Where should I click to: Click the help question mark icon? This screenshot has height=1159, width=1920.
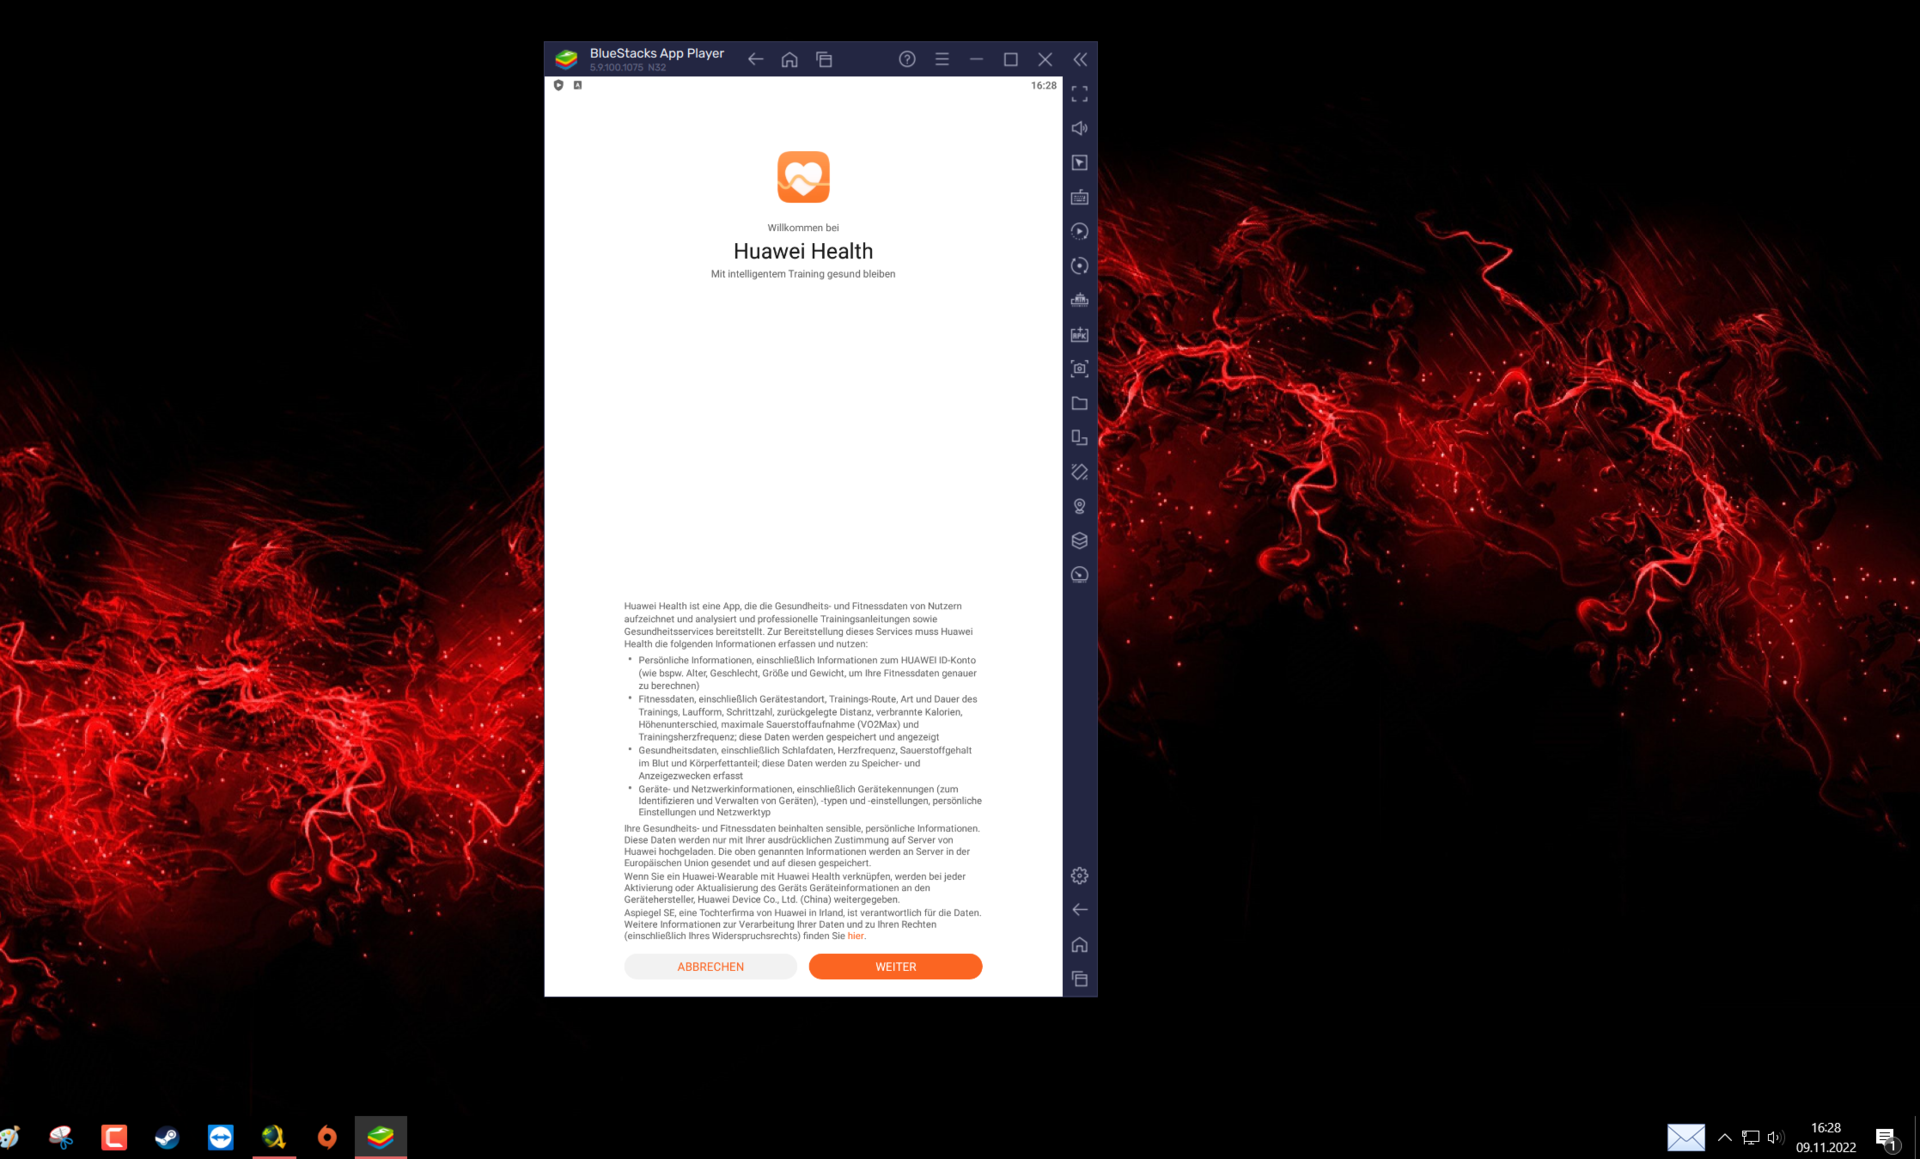tap(907, 60)
